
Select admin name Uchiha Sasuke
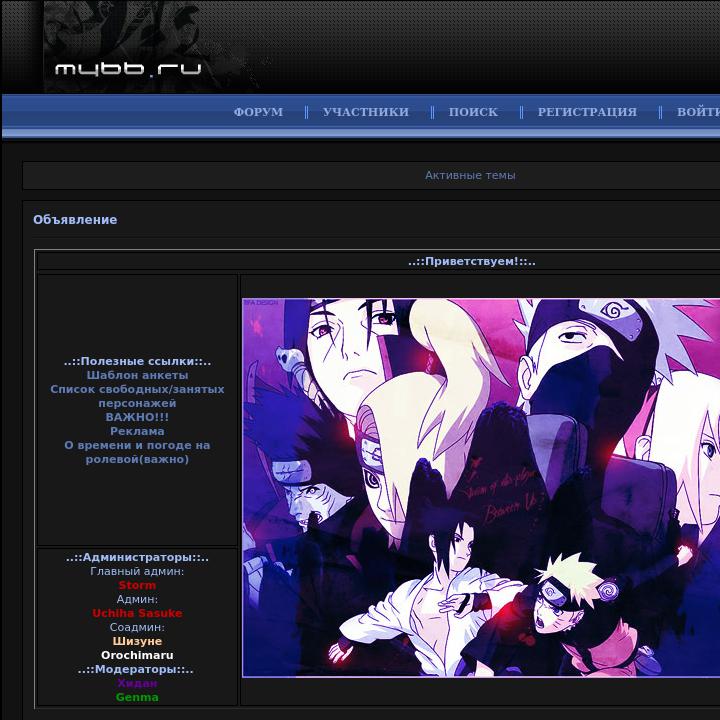[x=137, y=613]
